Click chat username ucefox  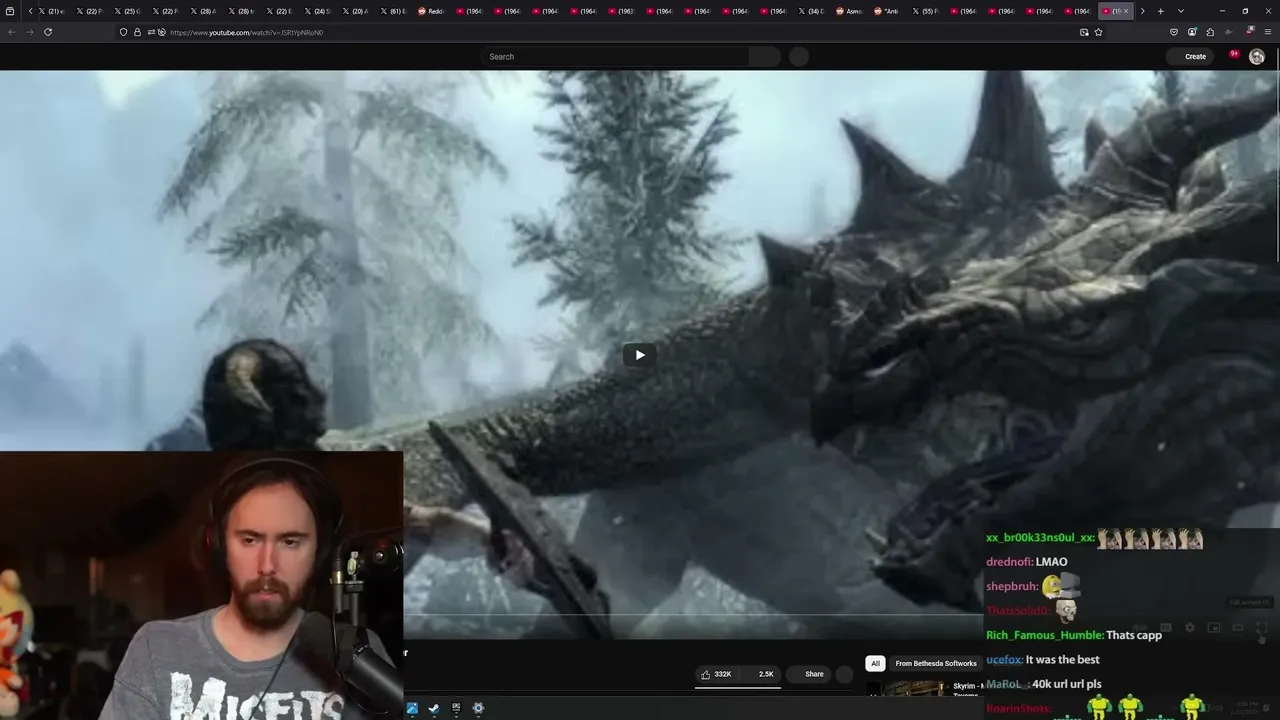(1004, 660)
